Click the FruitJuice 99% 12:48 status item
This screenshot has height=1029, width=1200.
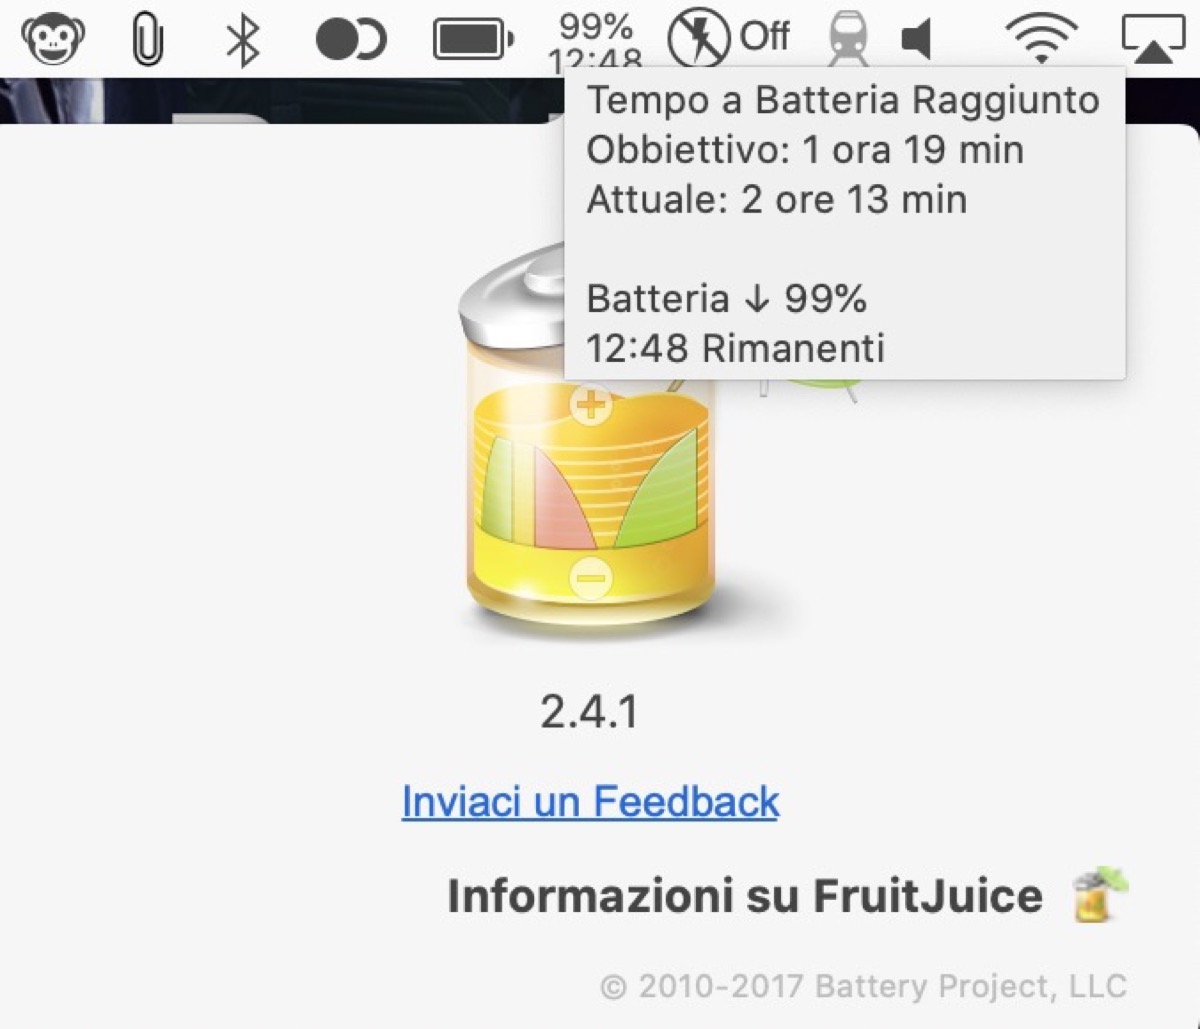pos(595,41)
